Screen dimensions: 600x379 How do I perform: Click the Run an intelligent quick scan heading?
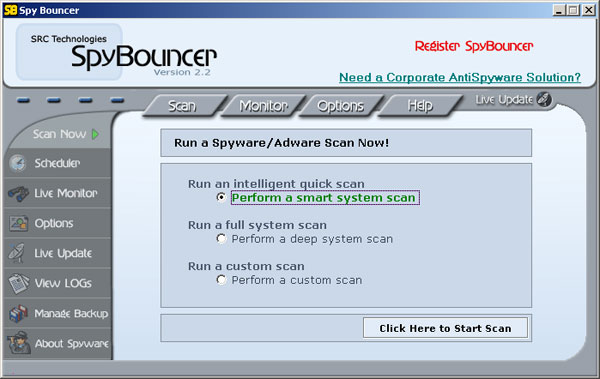276,184
